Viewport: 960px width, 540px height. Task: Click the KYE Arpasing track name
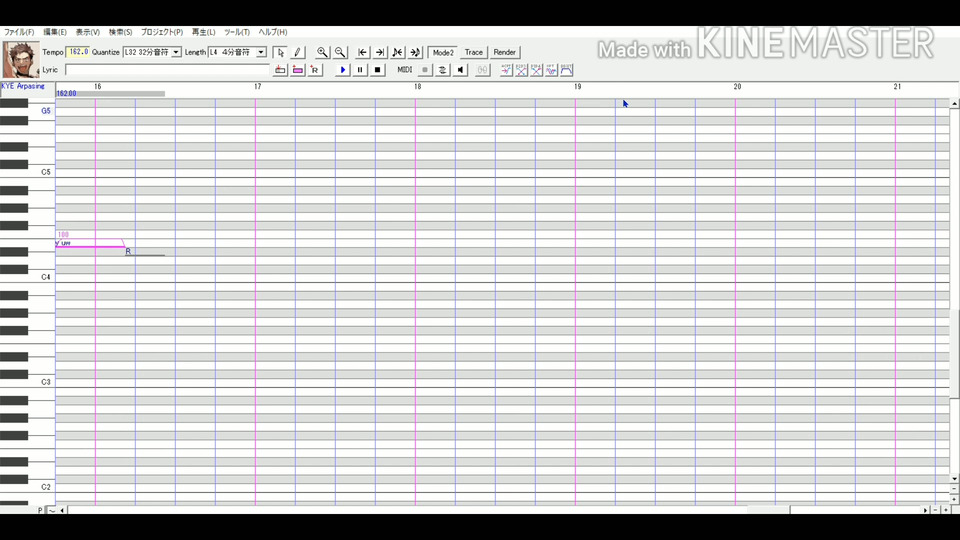point(23,86)
